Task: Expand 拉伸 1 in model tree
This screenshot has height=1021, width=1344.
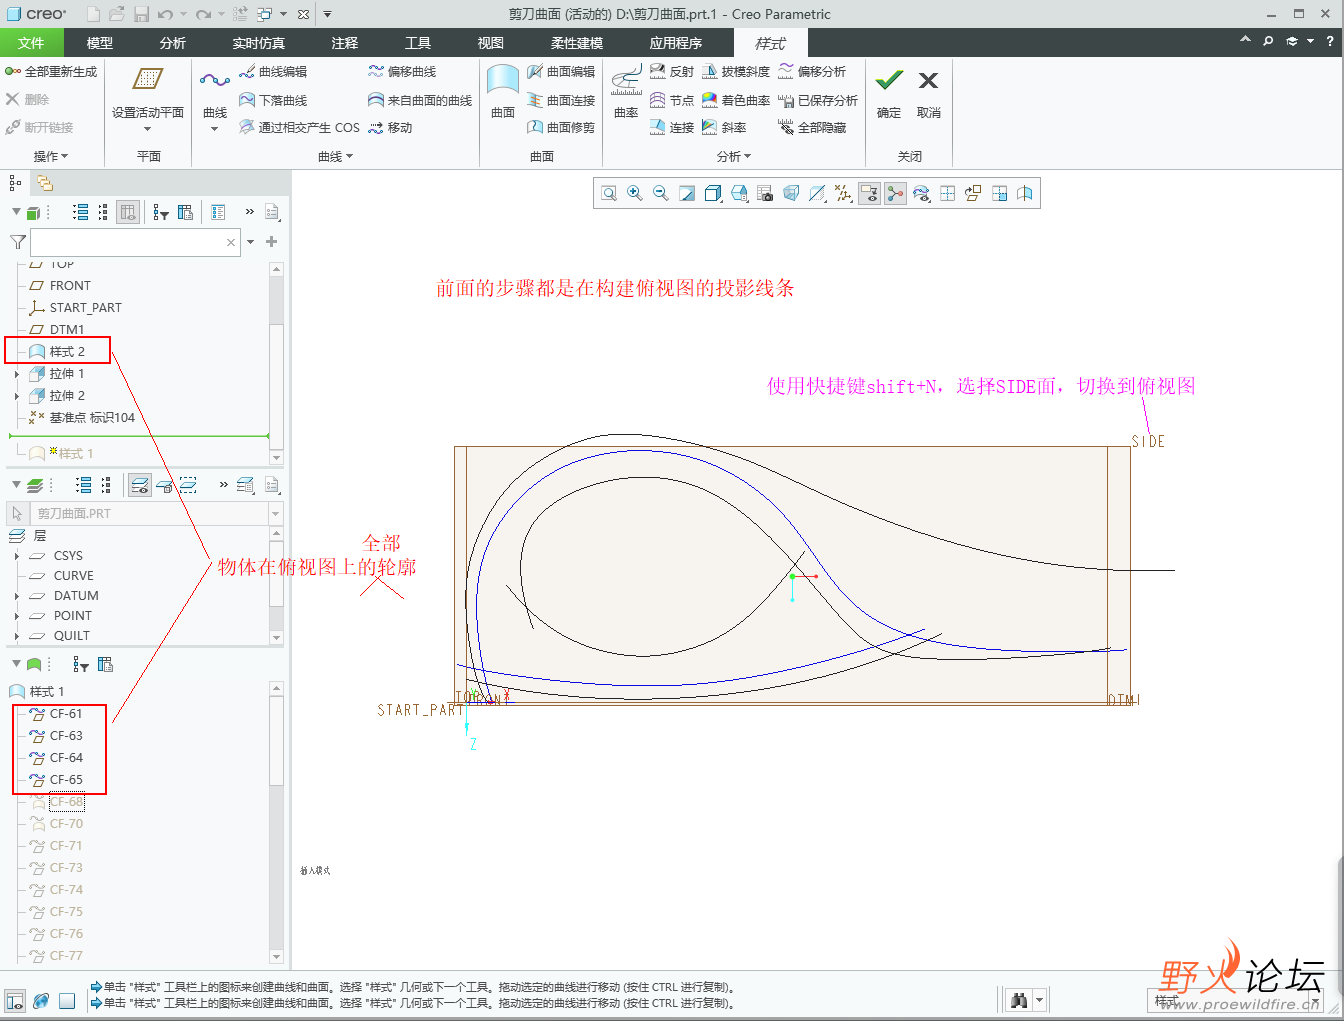Action: [17, 374]
